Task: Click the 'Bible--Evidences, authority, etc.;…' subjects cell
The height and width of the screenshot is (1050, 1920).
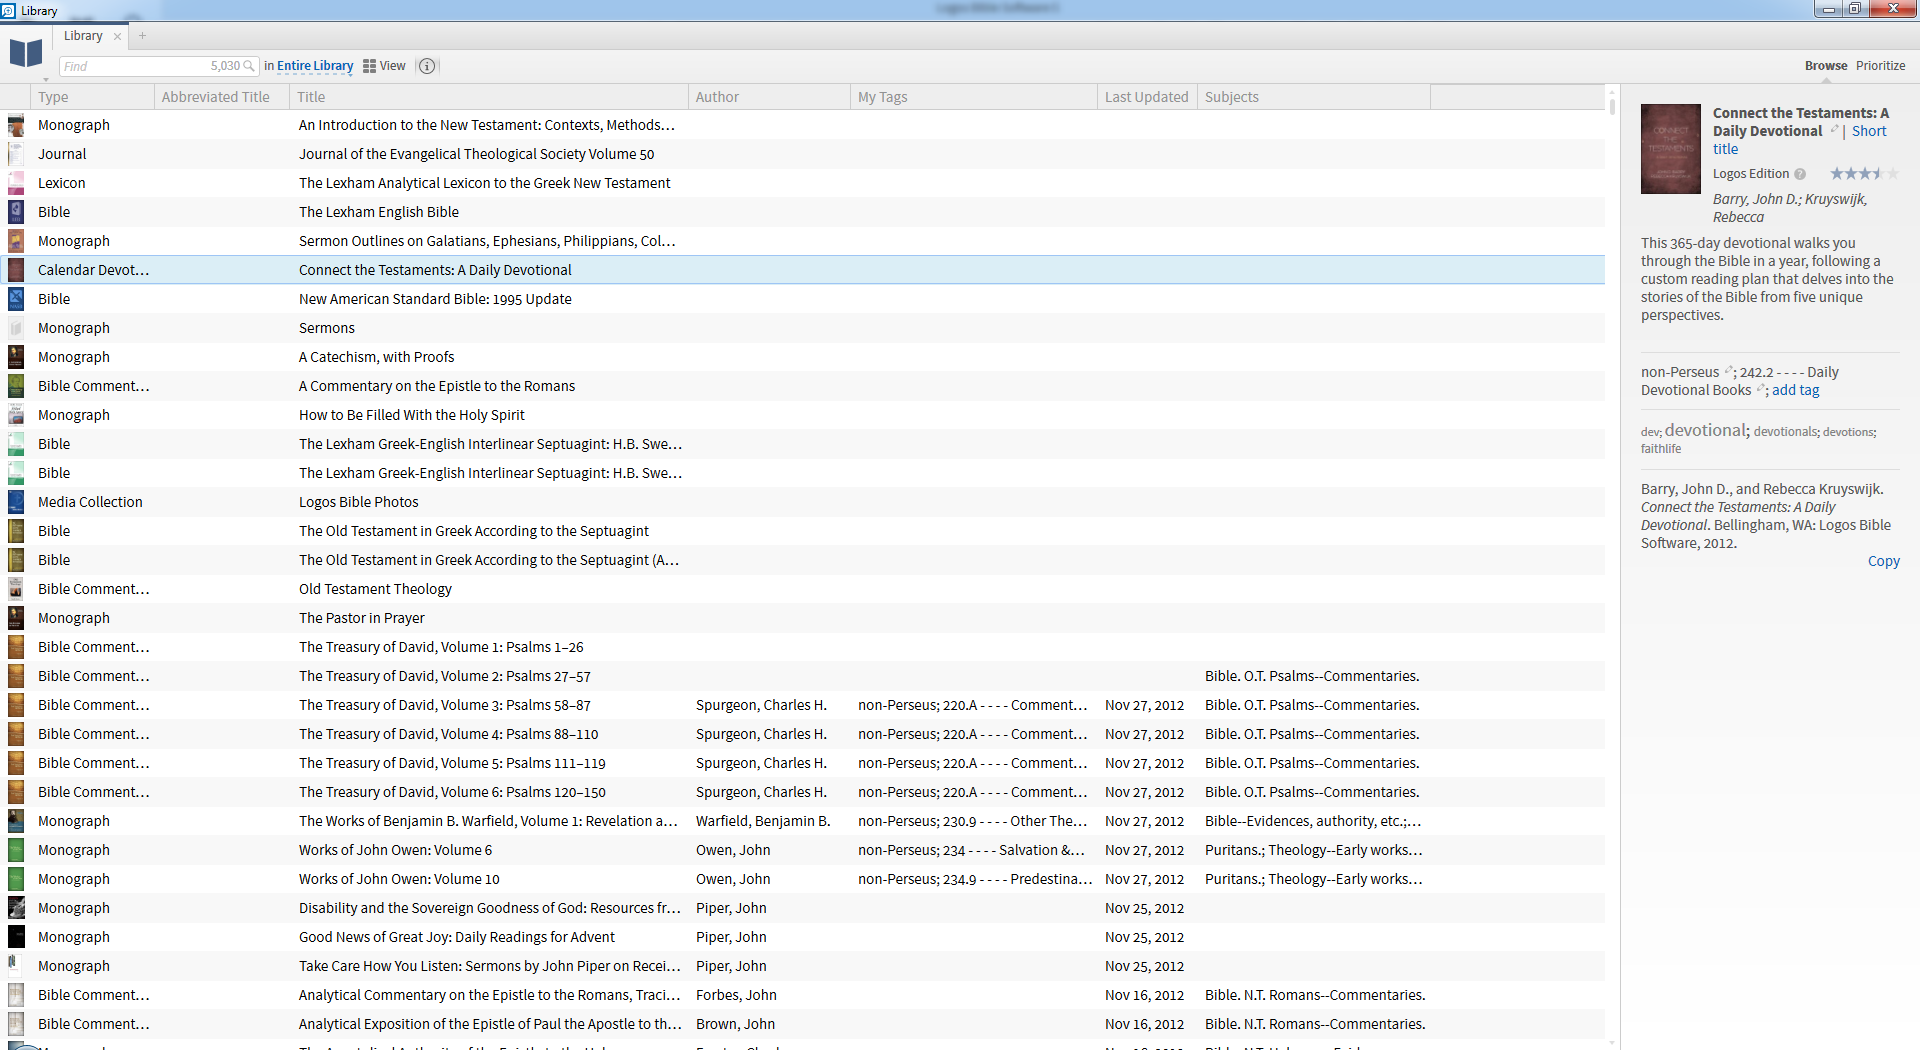Action: pyautogui.click(x=1313, y=821)
